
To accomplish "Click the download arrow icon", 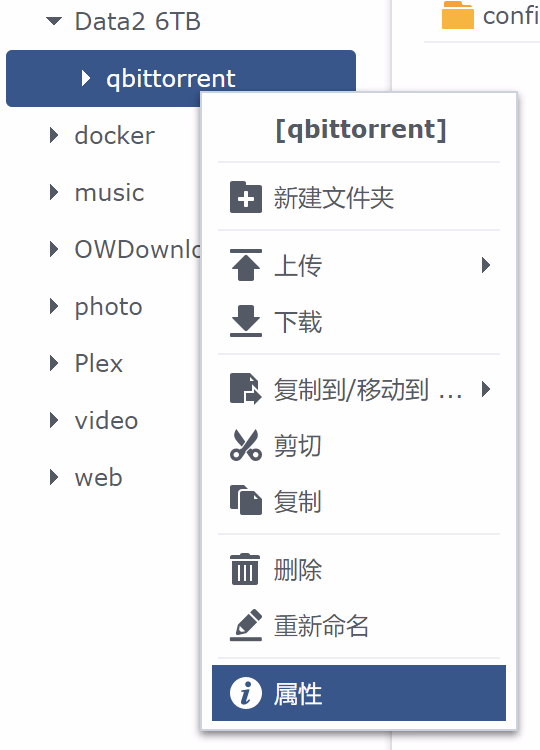I will coord(245,321).
